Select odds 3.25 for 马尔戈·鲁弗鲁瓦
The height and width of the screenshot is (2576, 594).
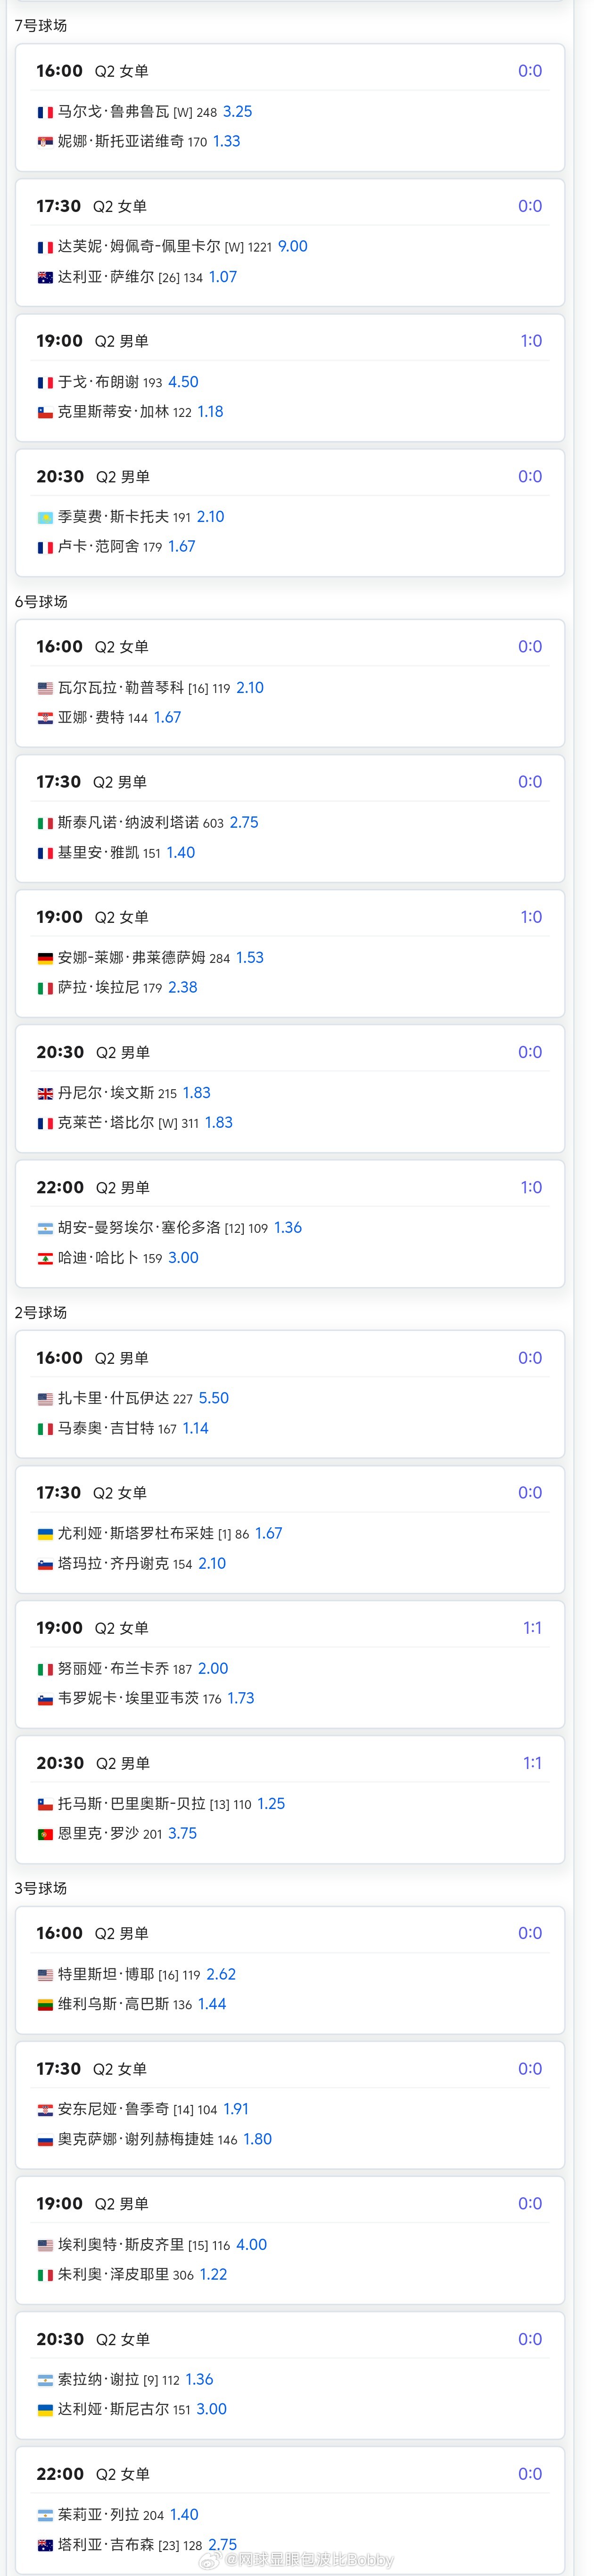click(237, 112)
